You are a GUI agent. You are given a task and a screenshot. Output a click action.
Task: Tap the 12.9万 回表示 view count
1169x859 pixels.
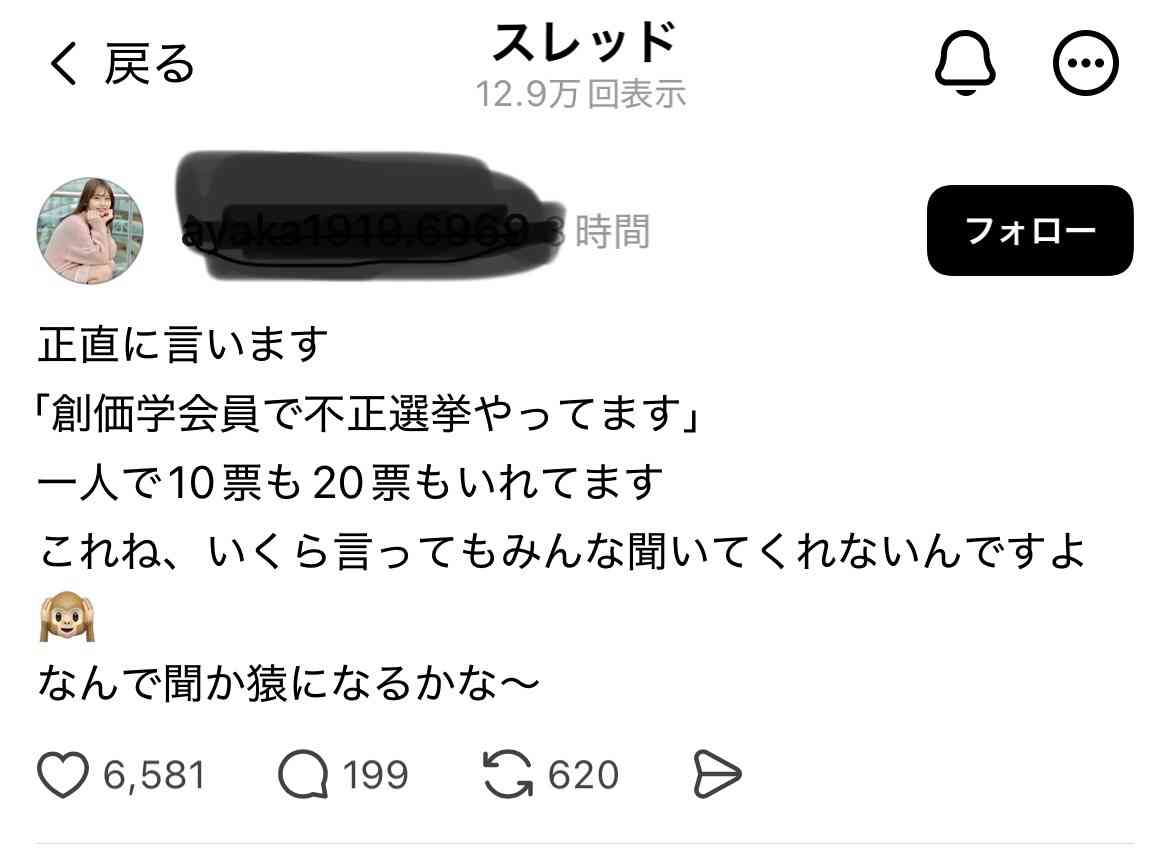[x=581, y=94]
